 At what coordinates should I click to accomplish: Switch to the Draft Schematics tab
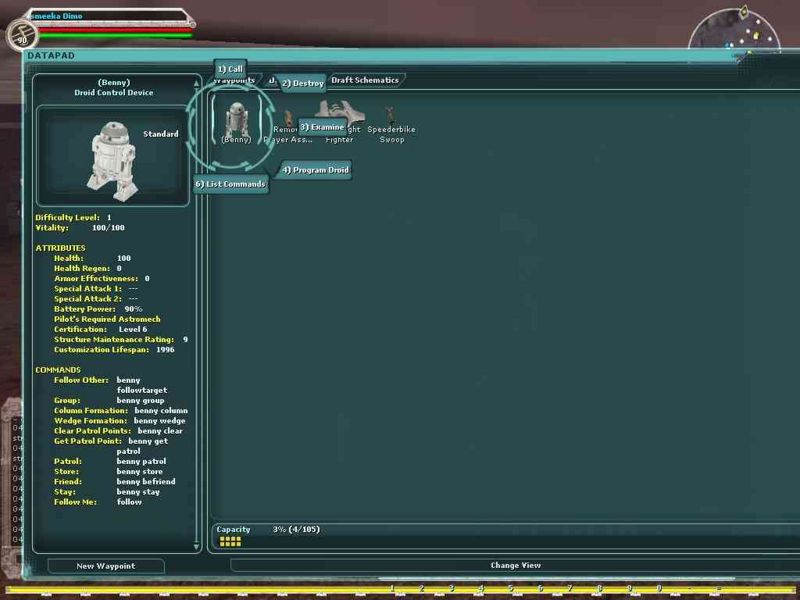coord(364,80)
